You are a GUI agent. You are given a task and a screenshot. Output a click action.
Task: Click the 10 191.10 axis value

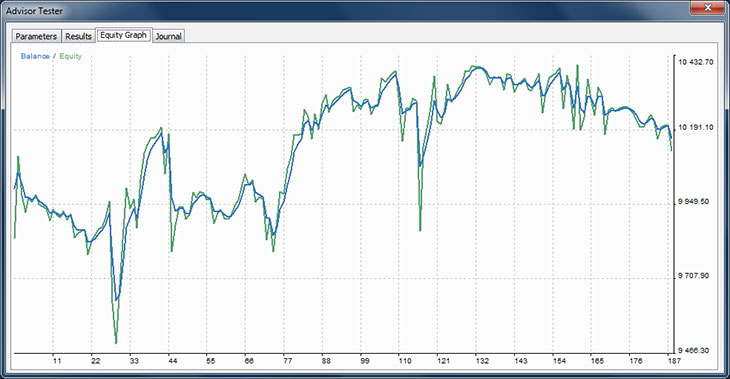coord(696,127)
